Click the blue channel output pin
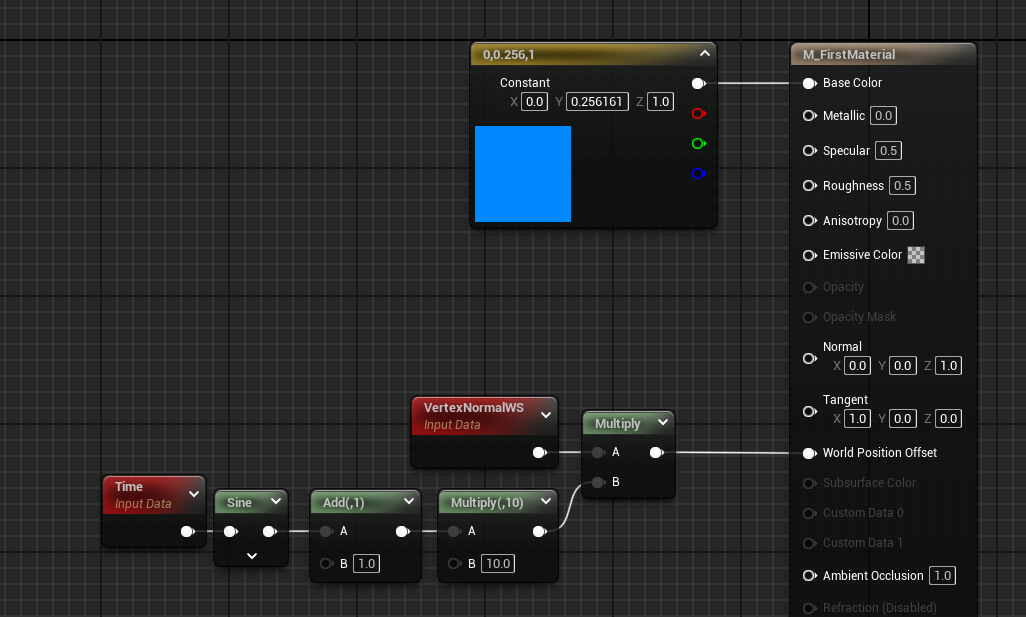The width and height of the screenshot is (1026, 617). (699, 173)
